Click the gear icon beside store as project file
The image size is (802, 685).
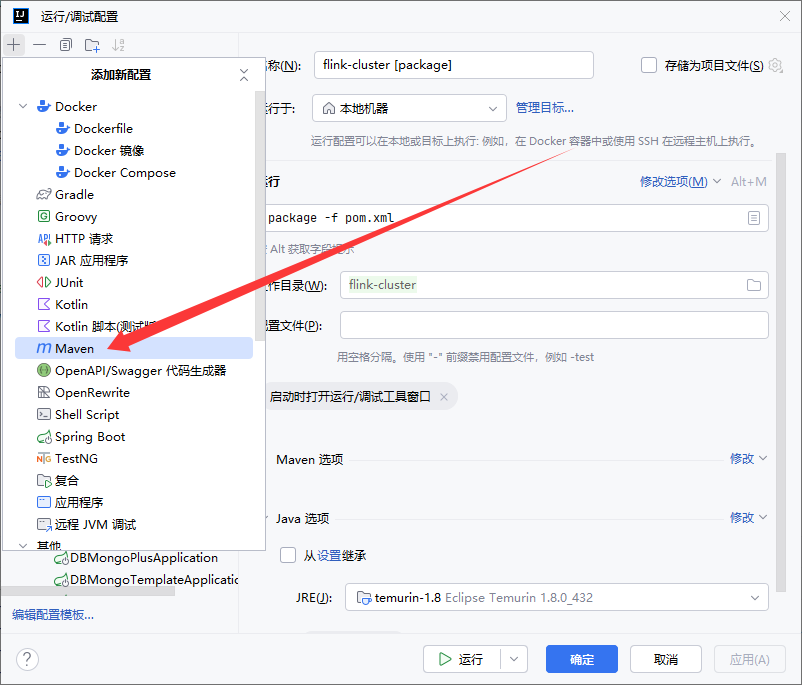(x=775, y=65)
